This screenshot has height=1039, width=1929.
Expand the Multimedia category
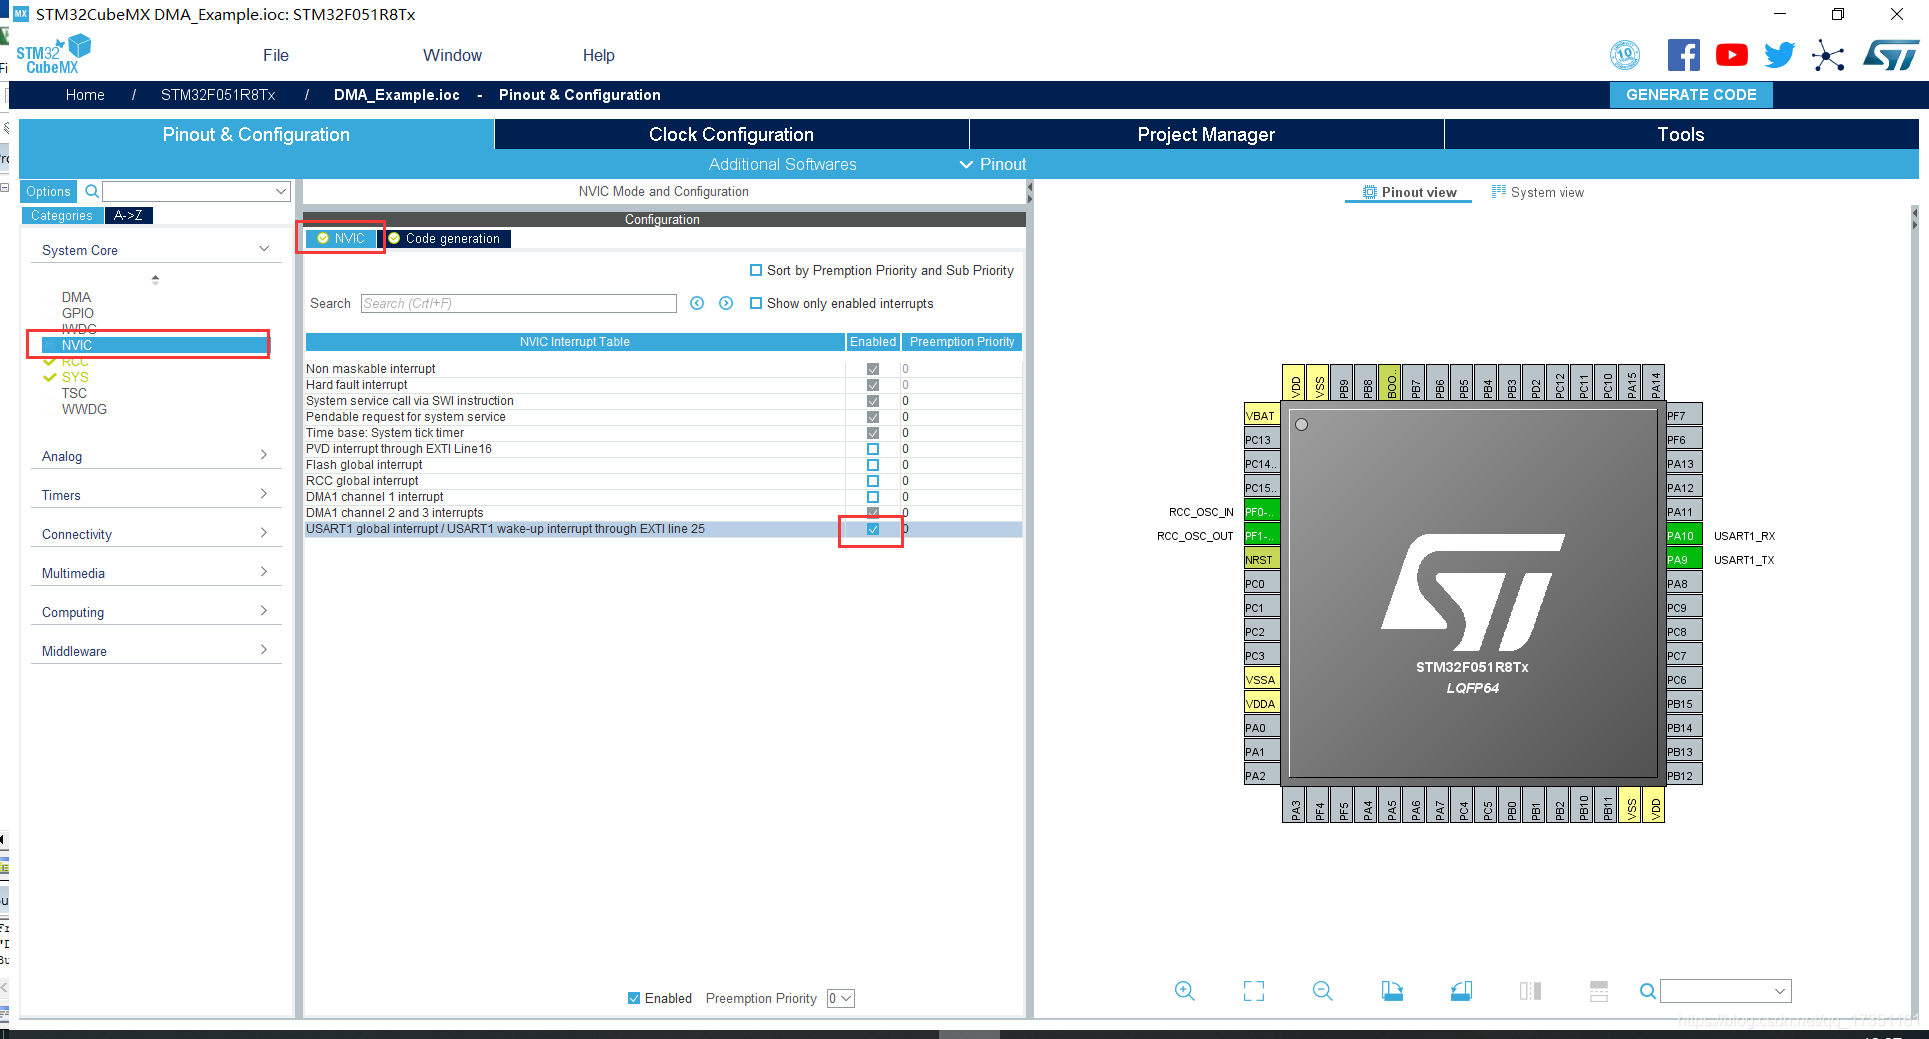[264, 572]
